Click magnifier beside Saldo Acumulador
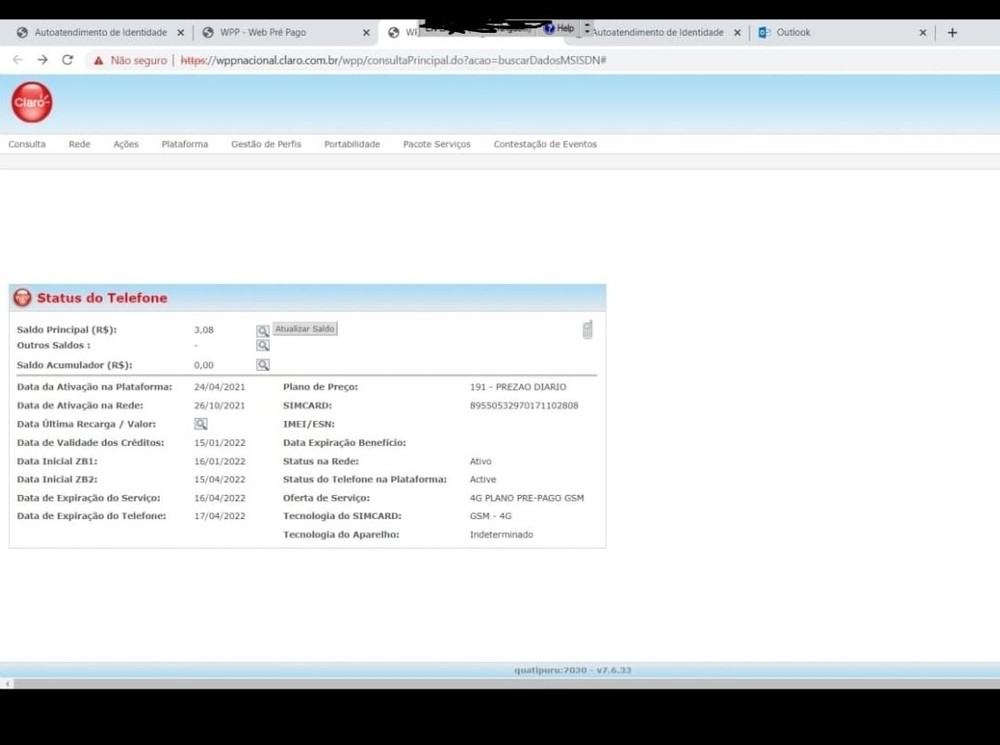 coord(262,365)
